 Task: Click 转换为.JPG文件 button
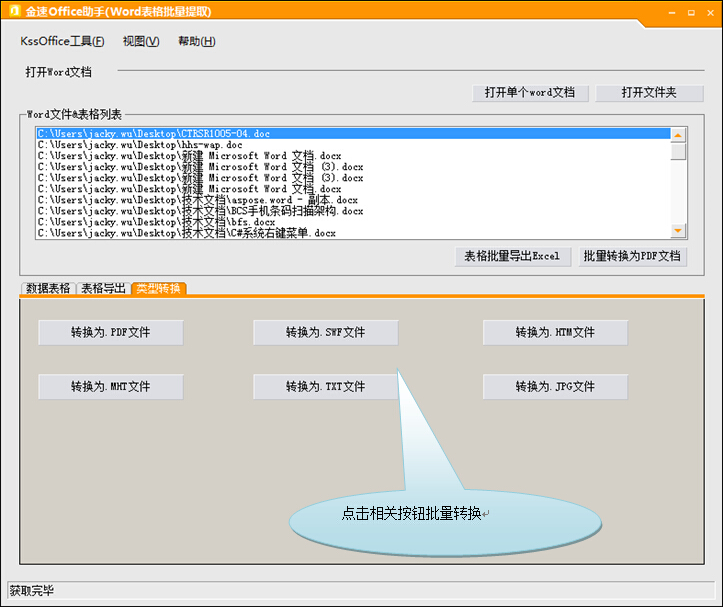click(x=555, y=387)
